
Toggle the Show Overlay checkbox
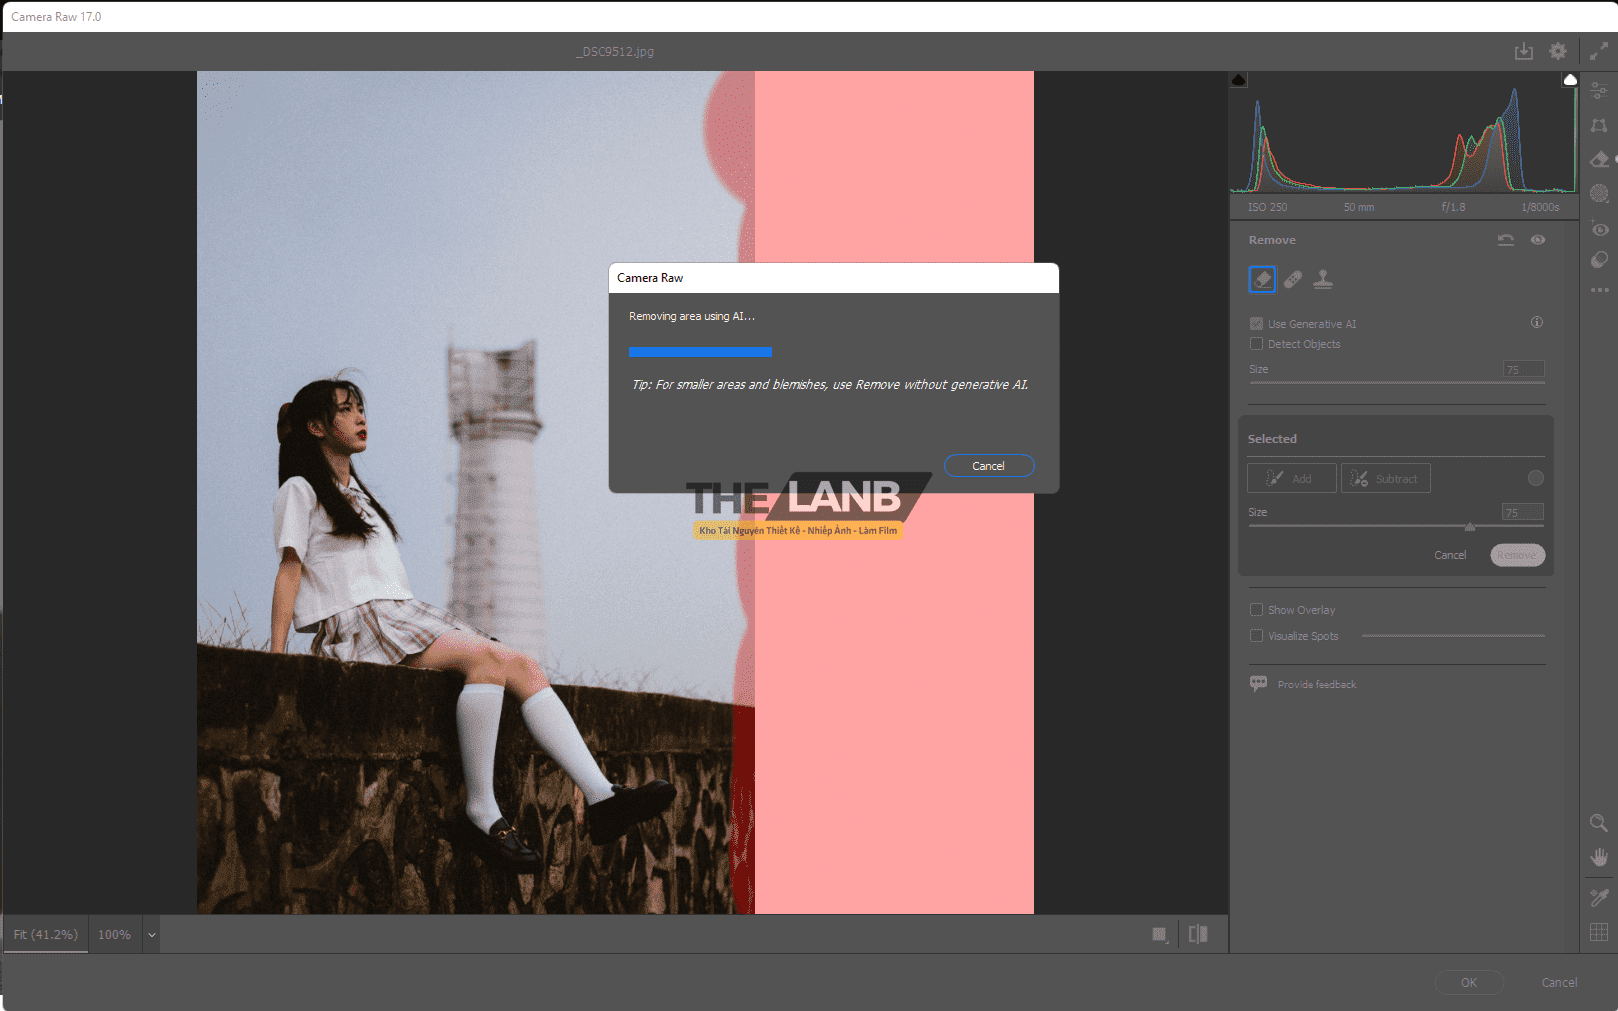pos(1256,610)
